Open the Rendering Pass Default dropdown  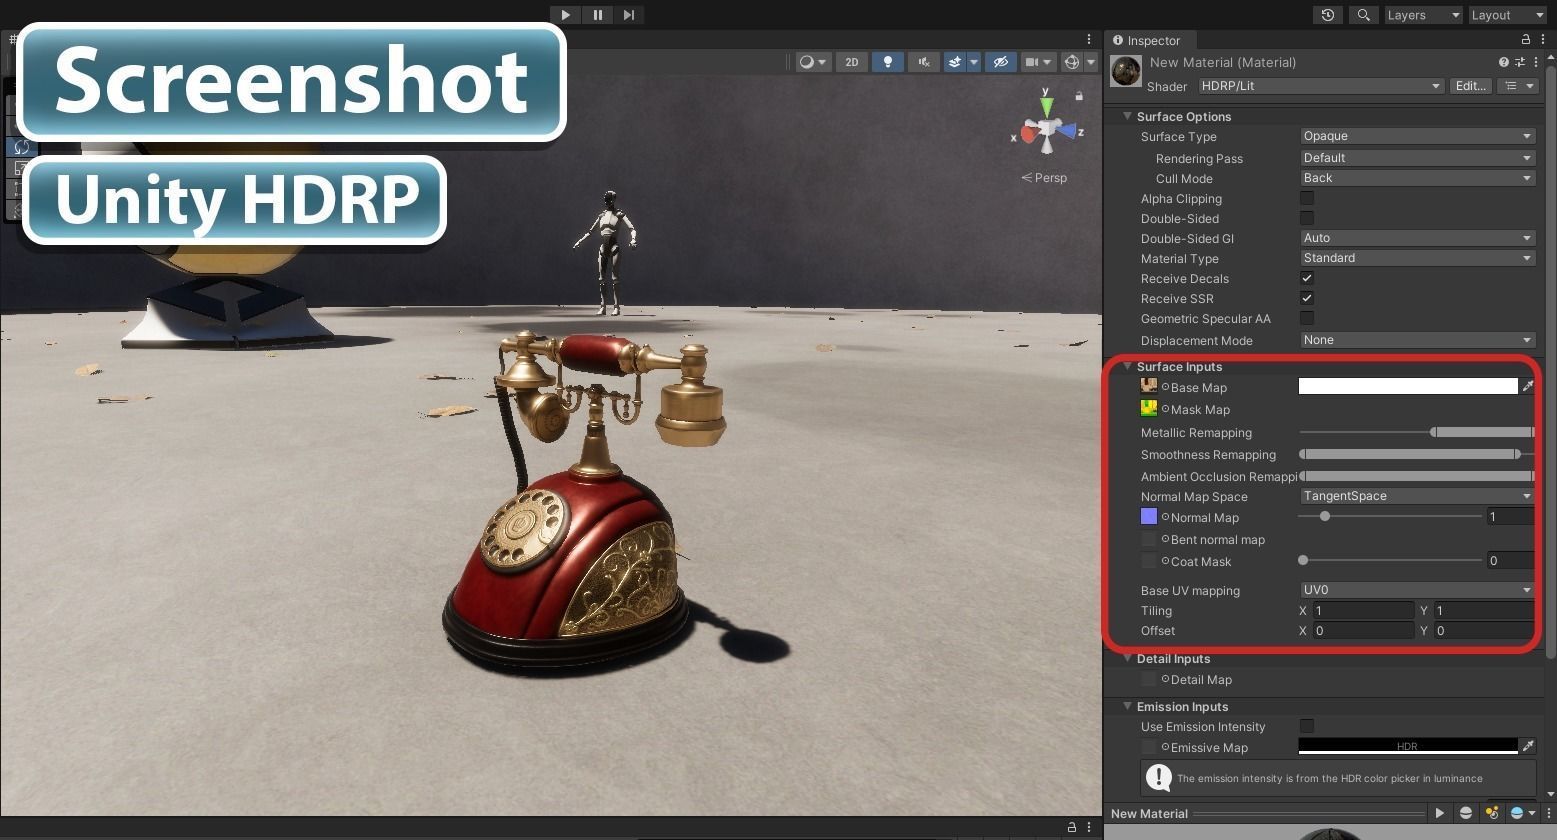(1417, 158)
